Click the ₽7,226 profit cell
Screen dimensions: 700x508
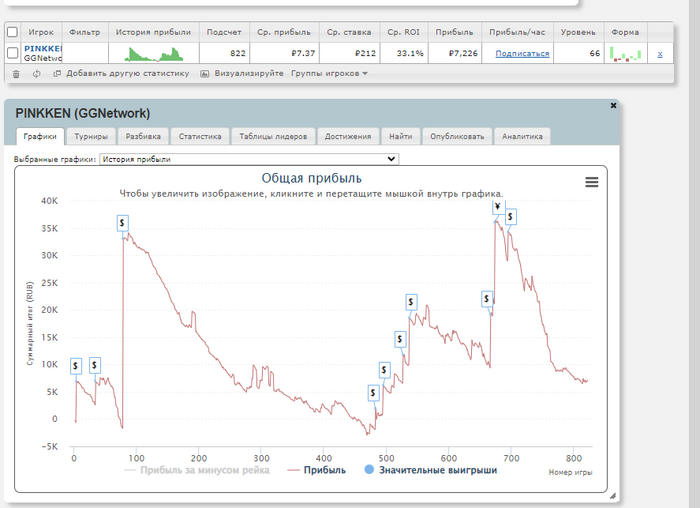(x=454, y=53)
